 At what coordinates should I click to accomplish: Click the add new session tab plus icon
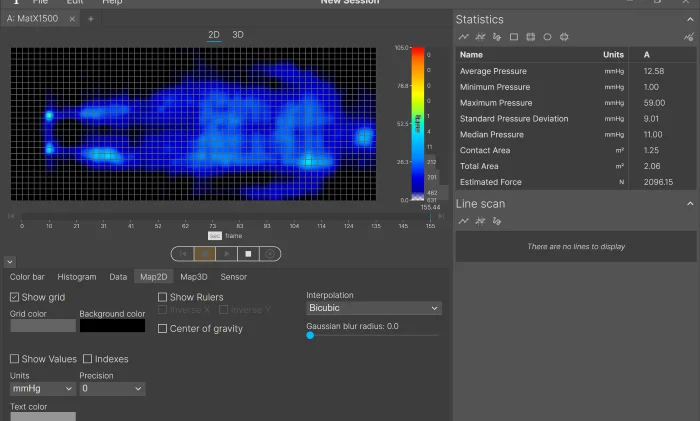(x=91, y=19)
